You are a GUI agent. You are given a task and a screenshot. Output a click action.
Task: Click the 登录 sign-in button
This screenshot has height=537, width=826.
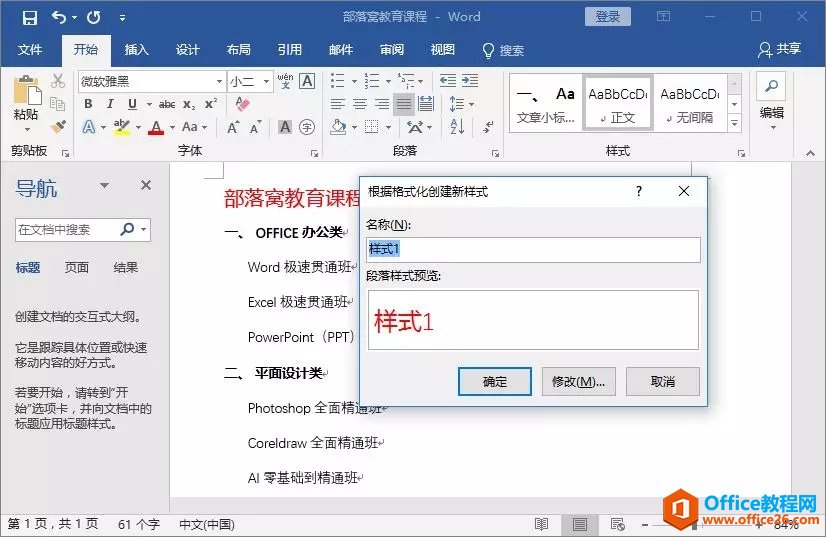[608, 17]
